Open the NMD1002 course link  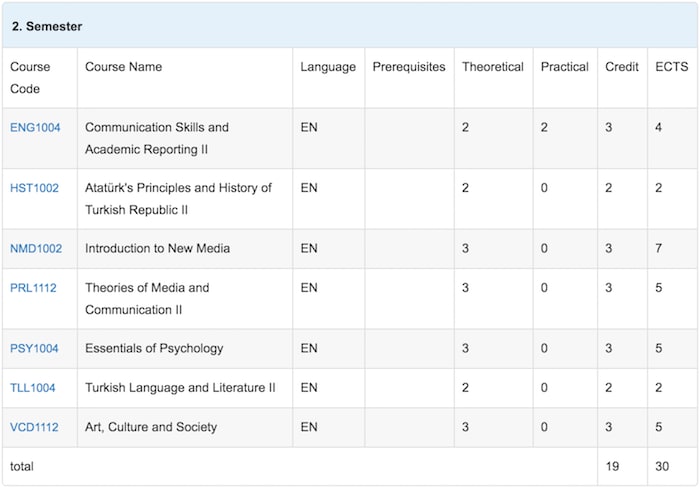36,249
